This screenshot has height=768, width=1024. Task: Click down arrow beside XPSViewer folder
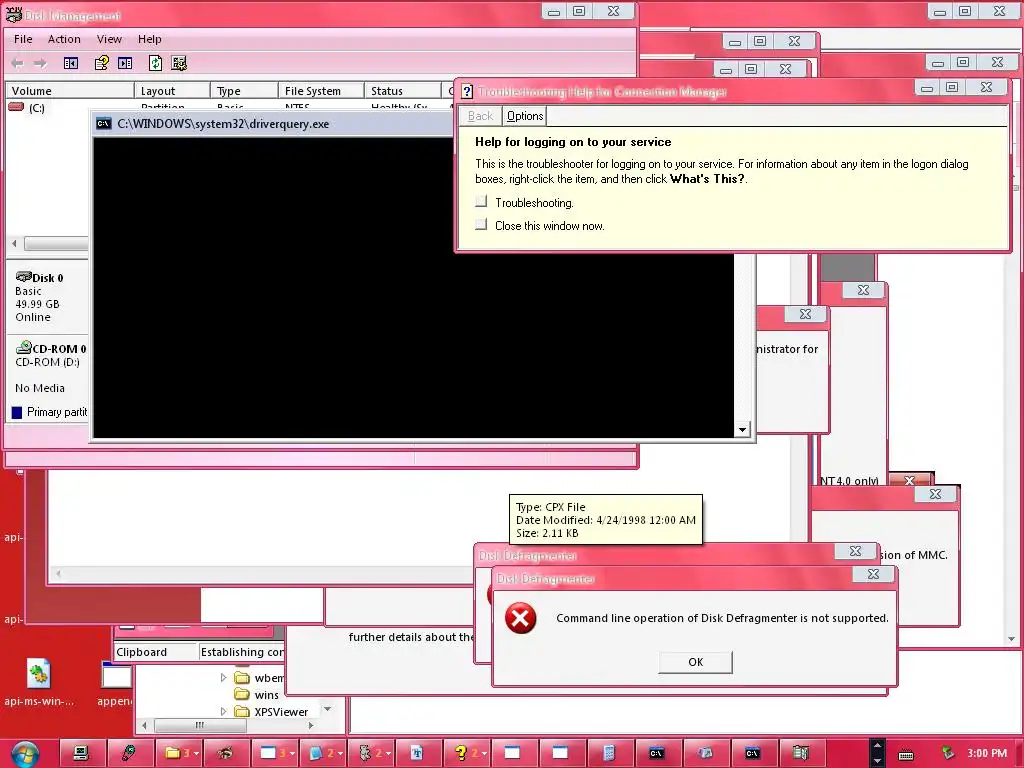click(328, 709)
